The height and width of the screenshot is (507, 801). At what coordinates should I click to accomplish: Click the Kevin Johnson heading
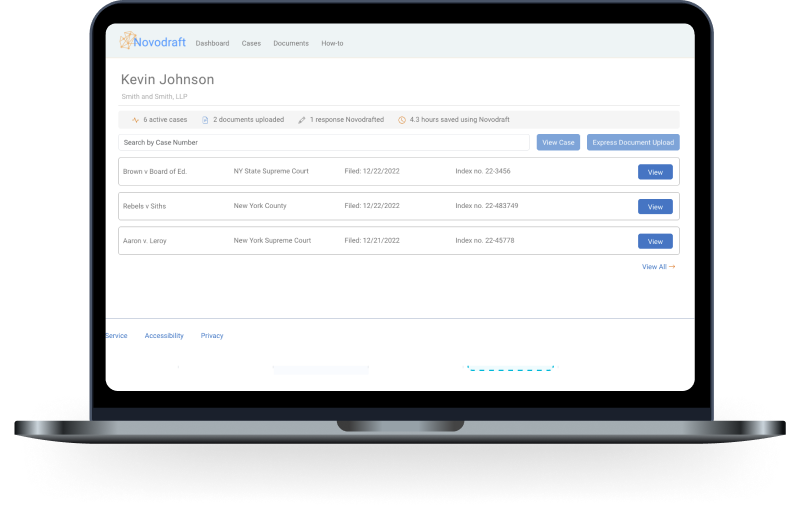tap(168, 80)
